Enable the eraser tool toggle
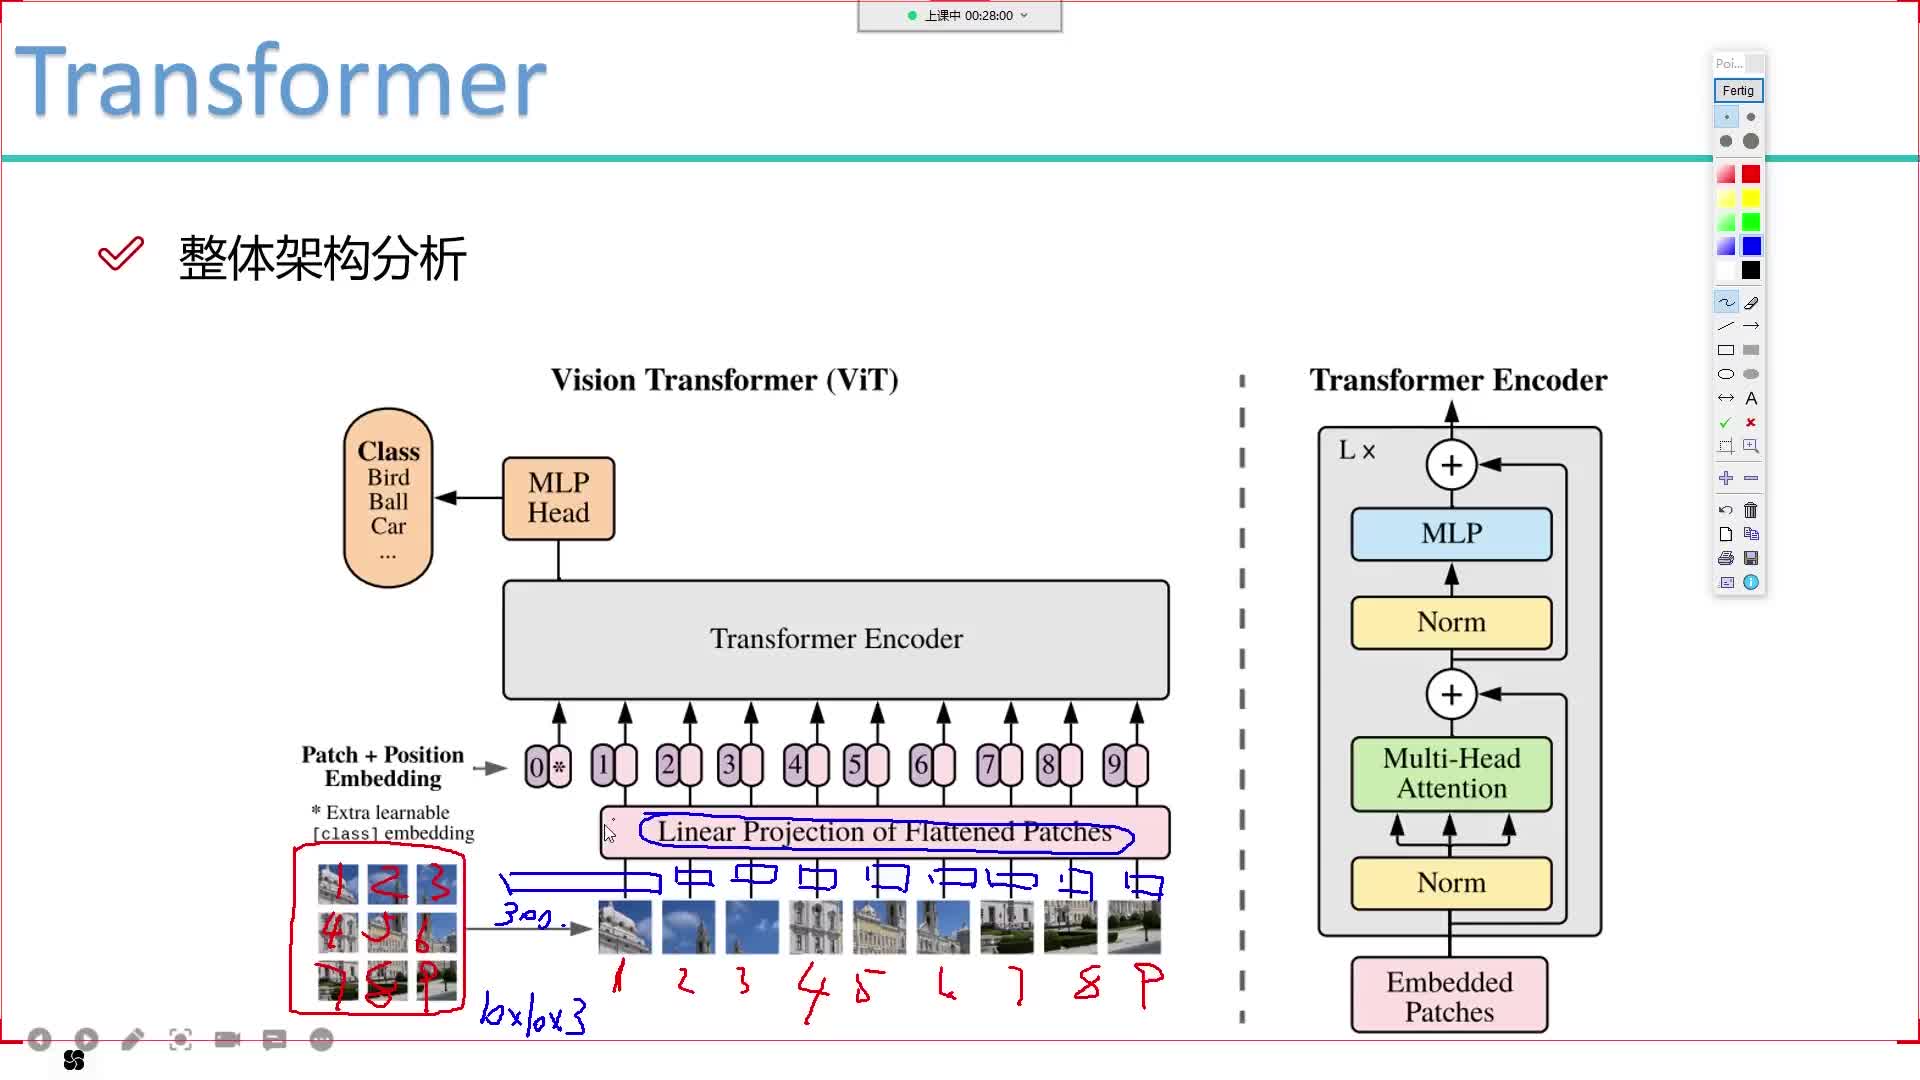The height and width of the screenshot is (1080, 1920). (x=1751, y=302)
